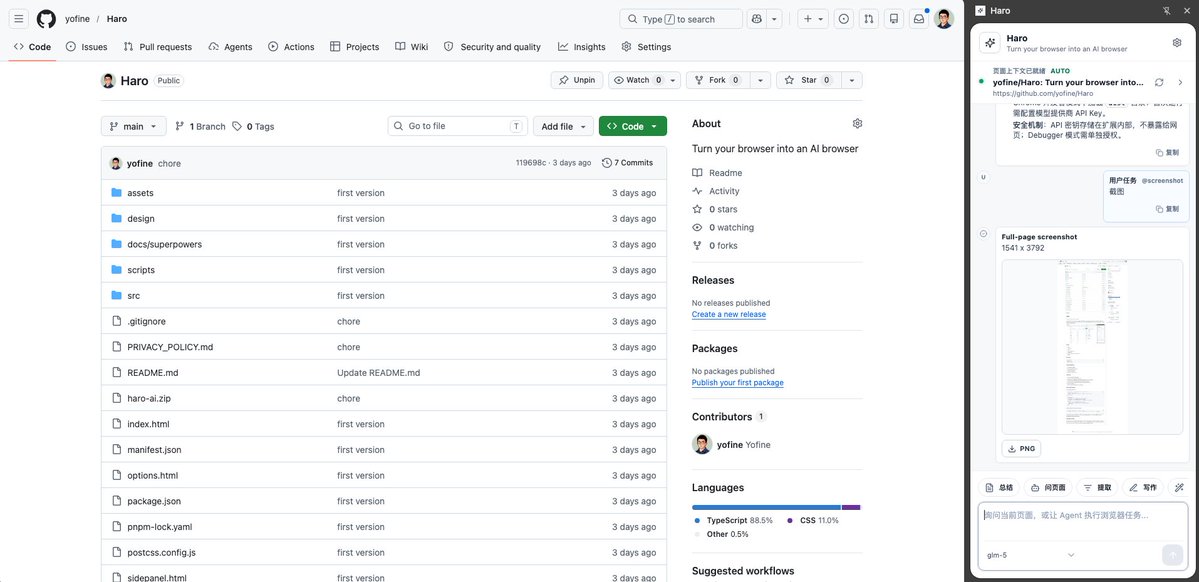Open the repositories icon in top header
This screenshot has height=582, width=1199.
(x=894, y=18)
